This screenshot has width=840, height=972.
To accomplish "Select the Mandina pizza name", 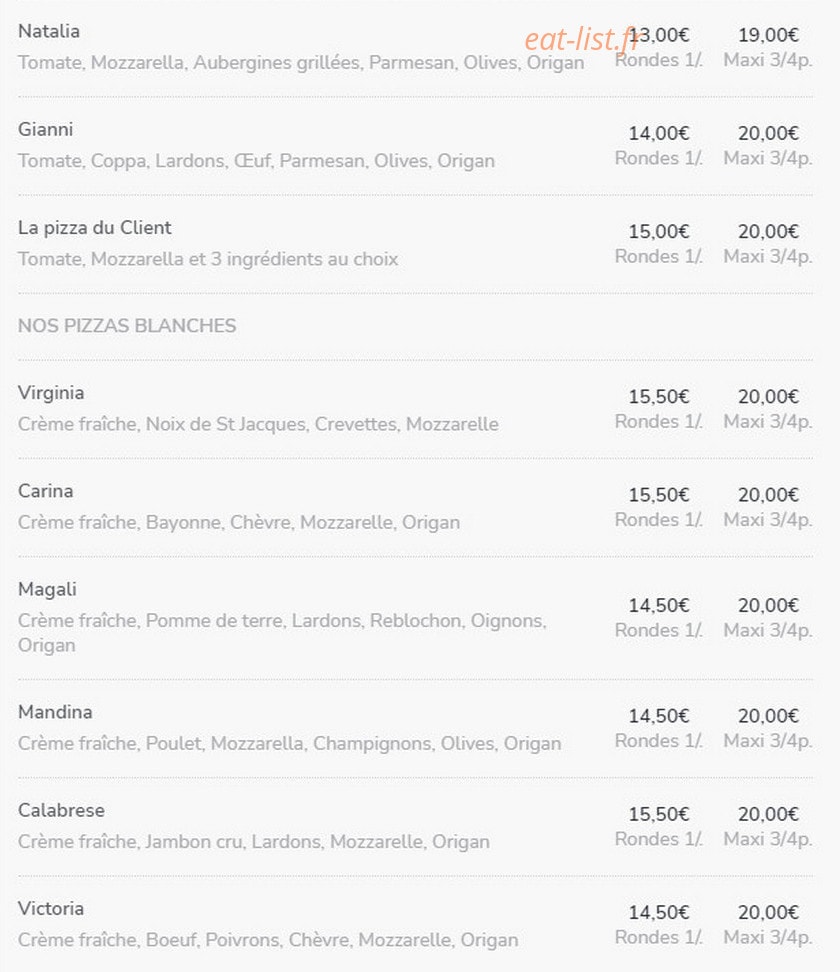I will coord(55,712).
